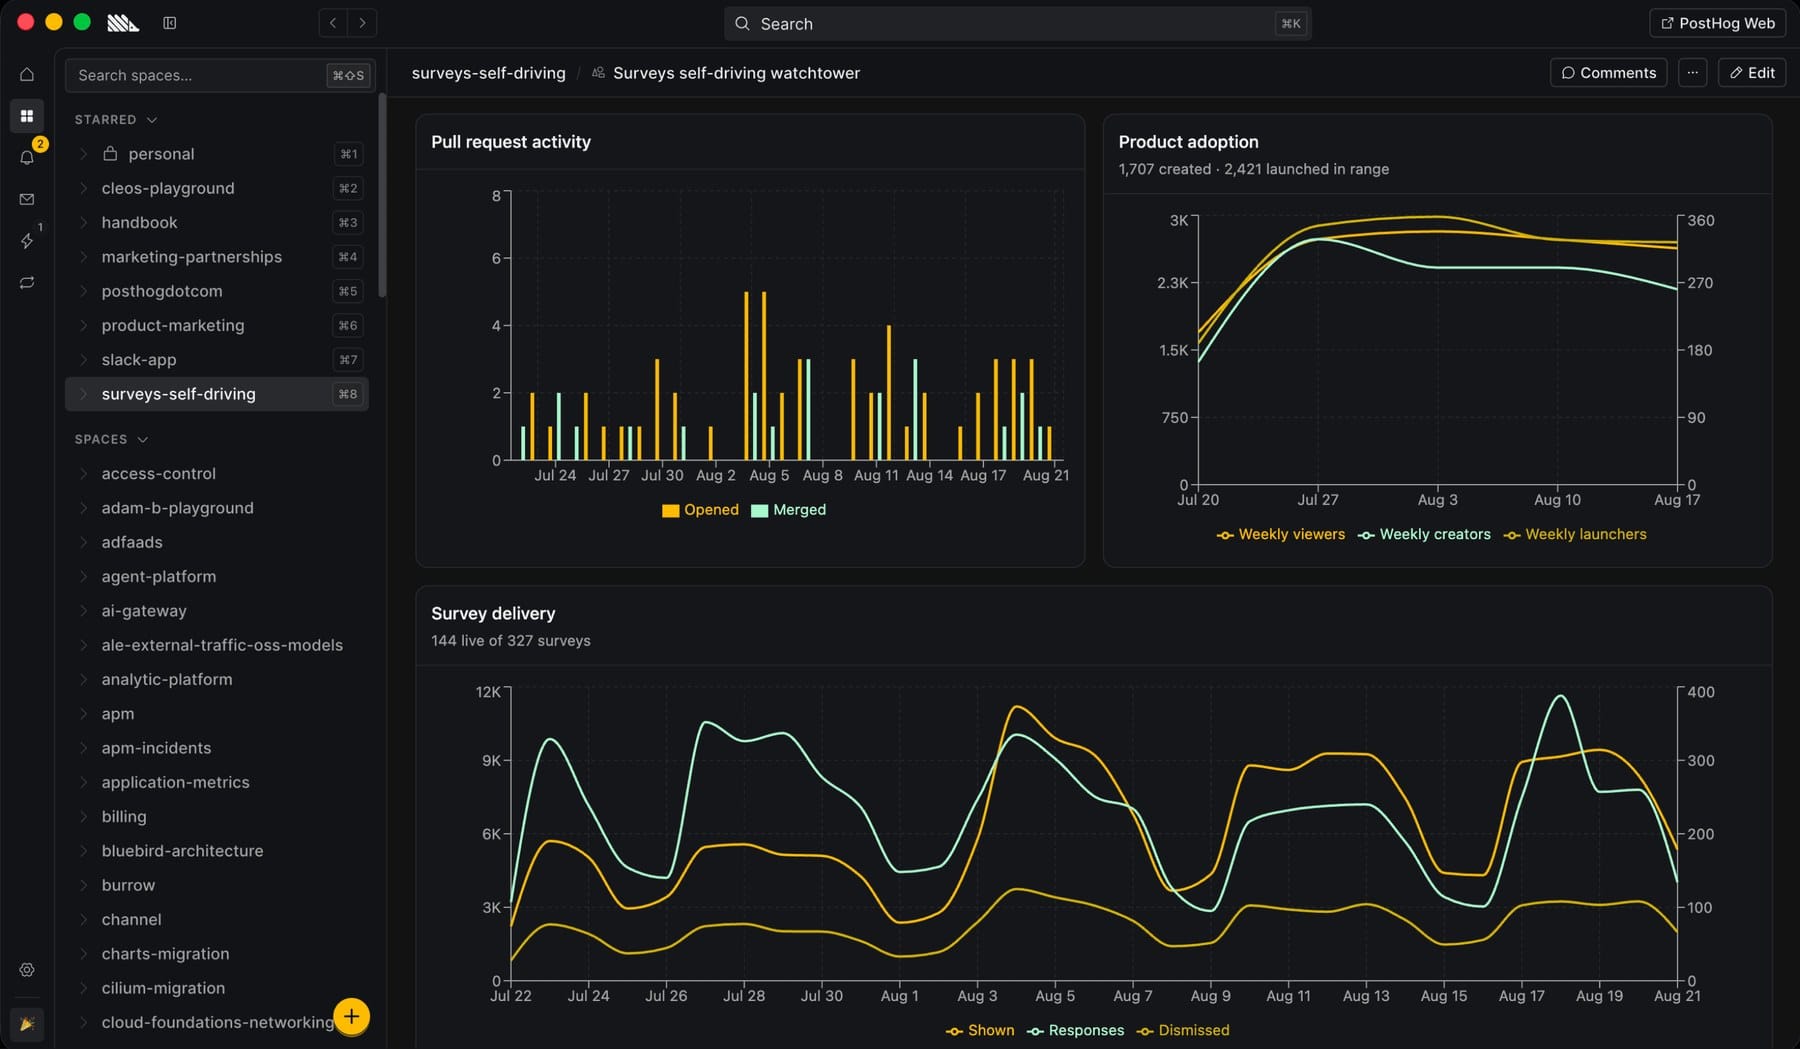Screen dimensions: 1800x1049
Task: Collapse the SPACES section
Action: pyautogui.click(x=111, y=439)
